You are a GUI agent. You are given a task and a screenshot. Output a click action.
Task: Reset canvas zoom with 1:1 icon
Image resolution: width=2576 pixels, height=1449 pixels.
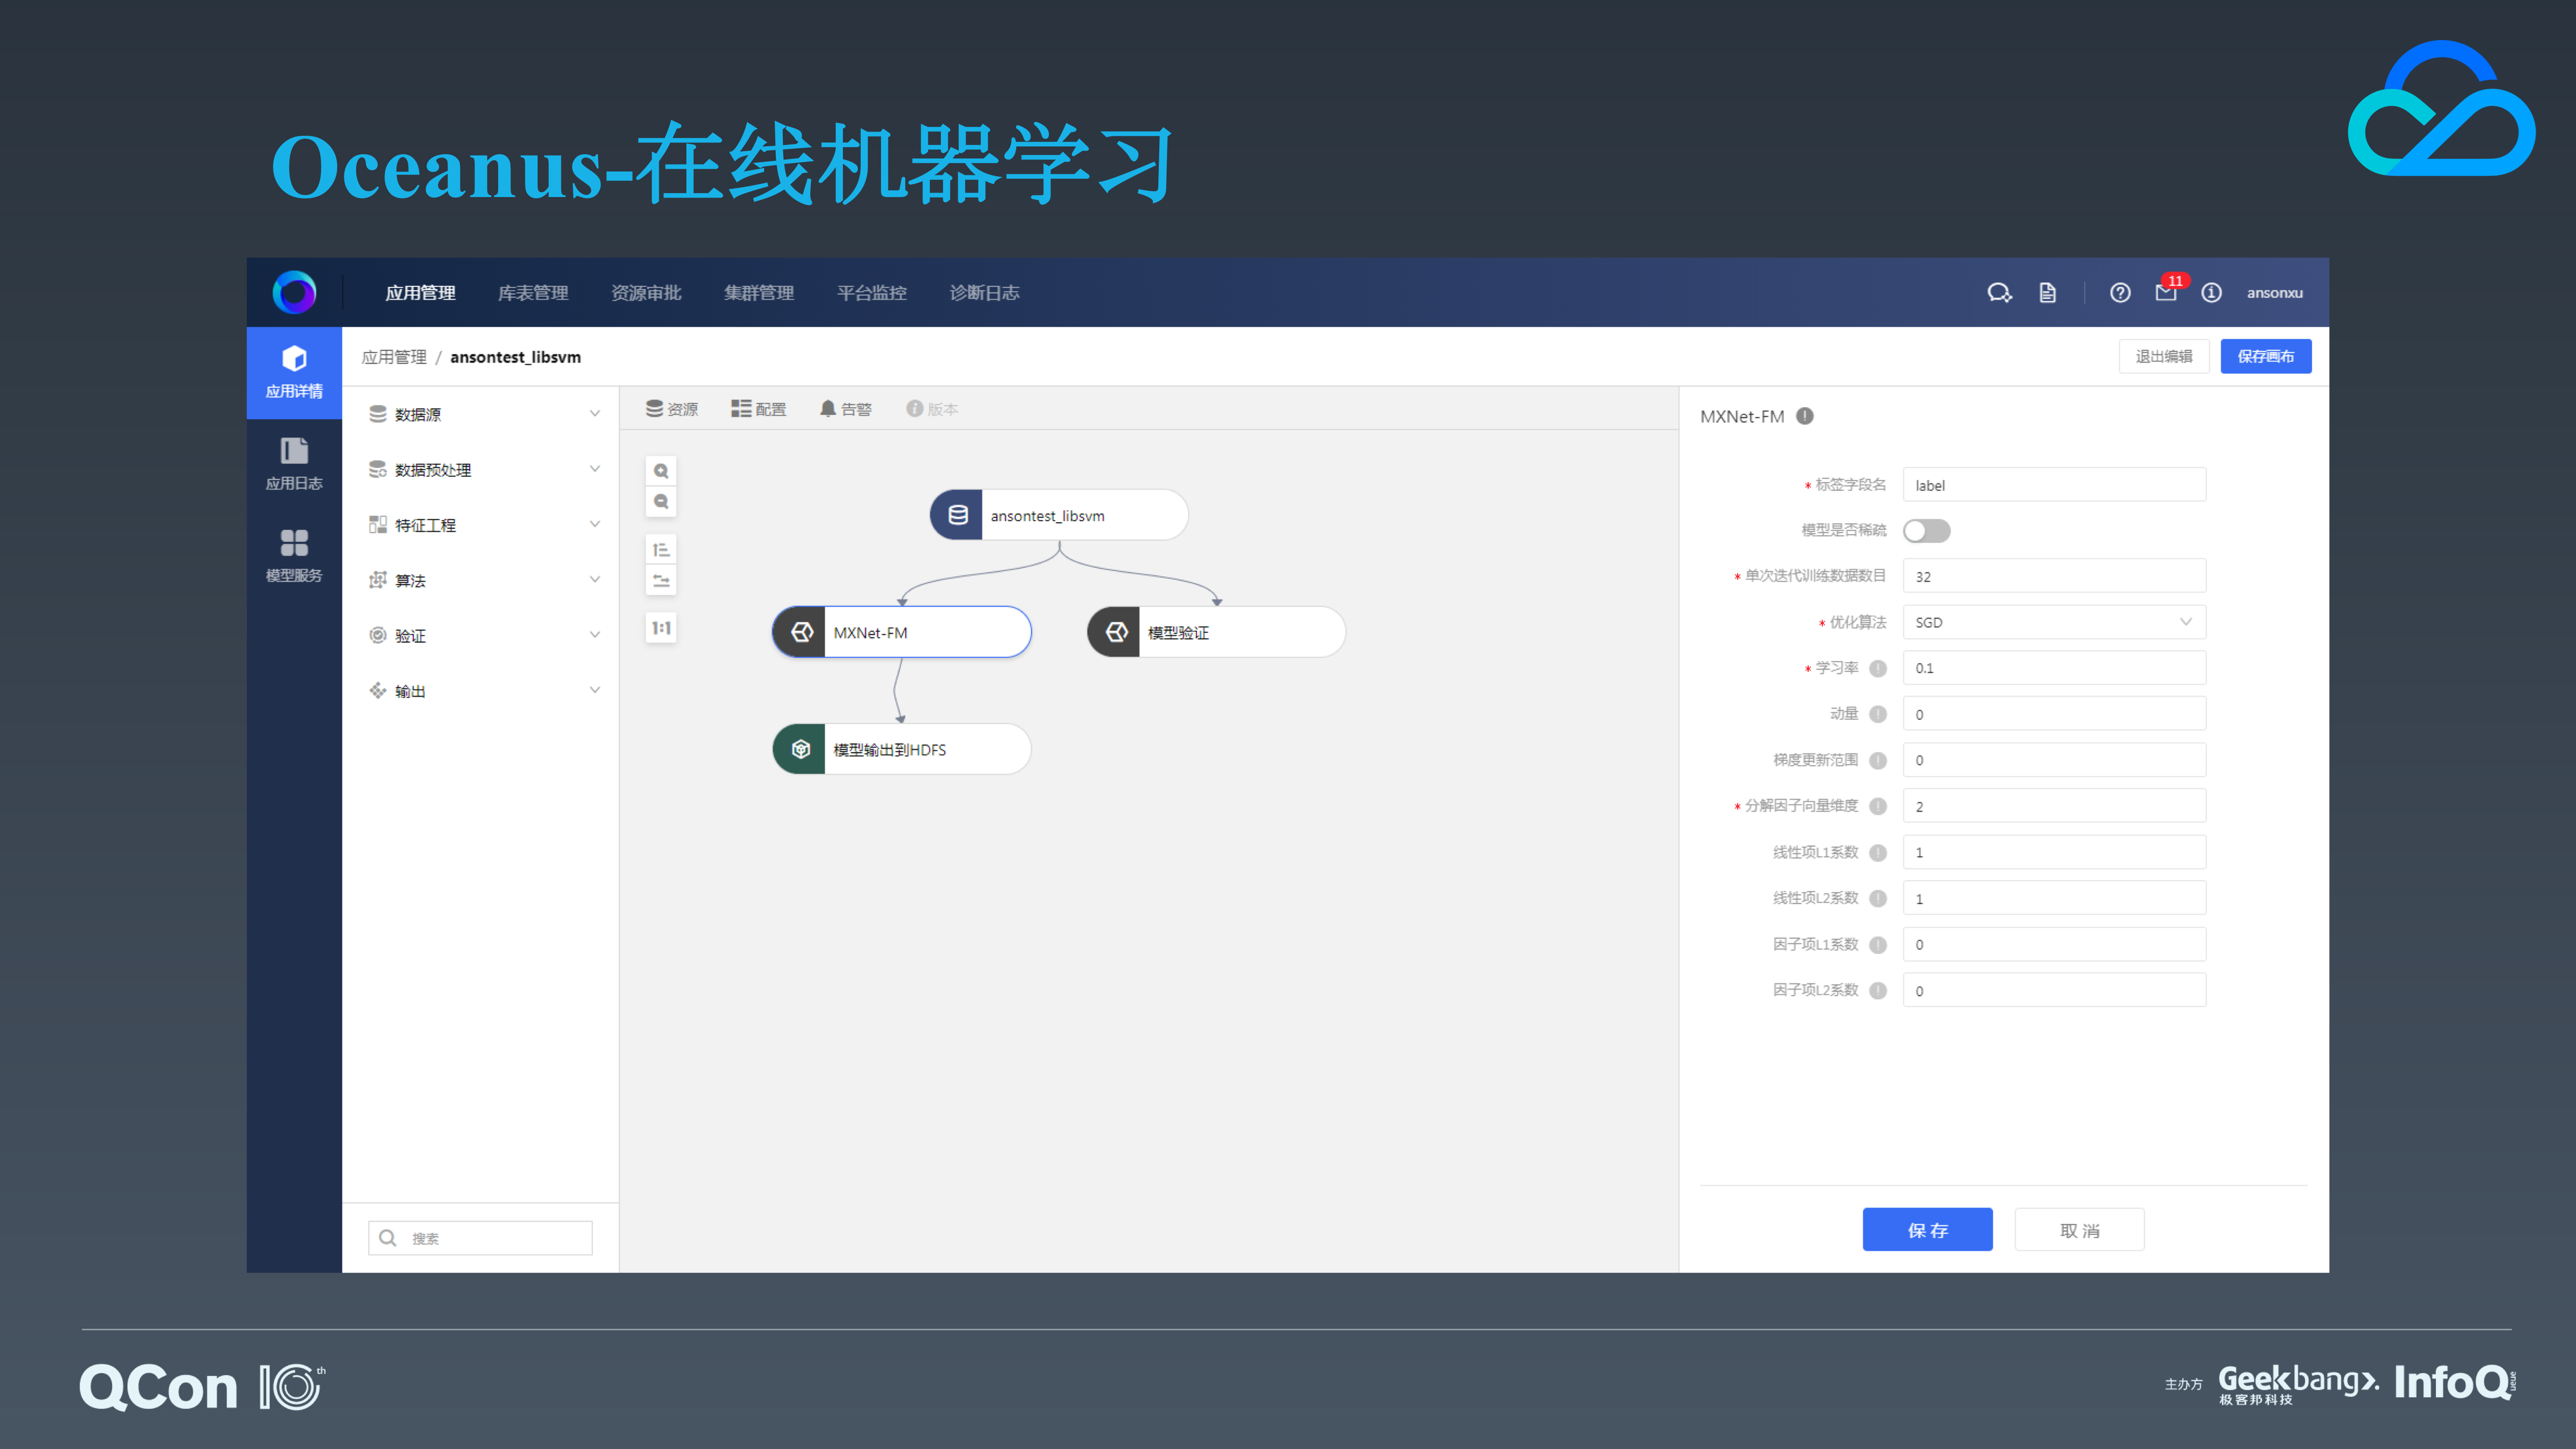(x=661, y=628)
